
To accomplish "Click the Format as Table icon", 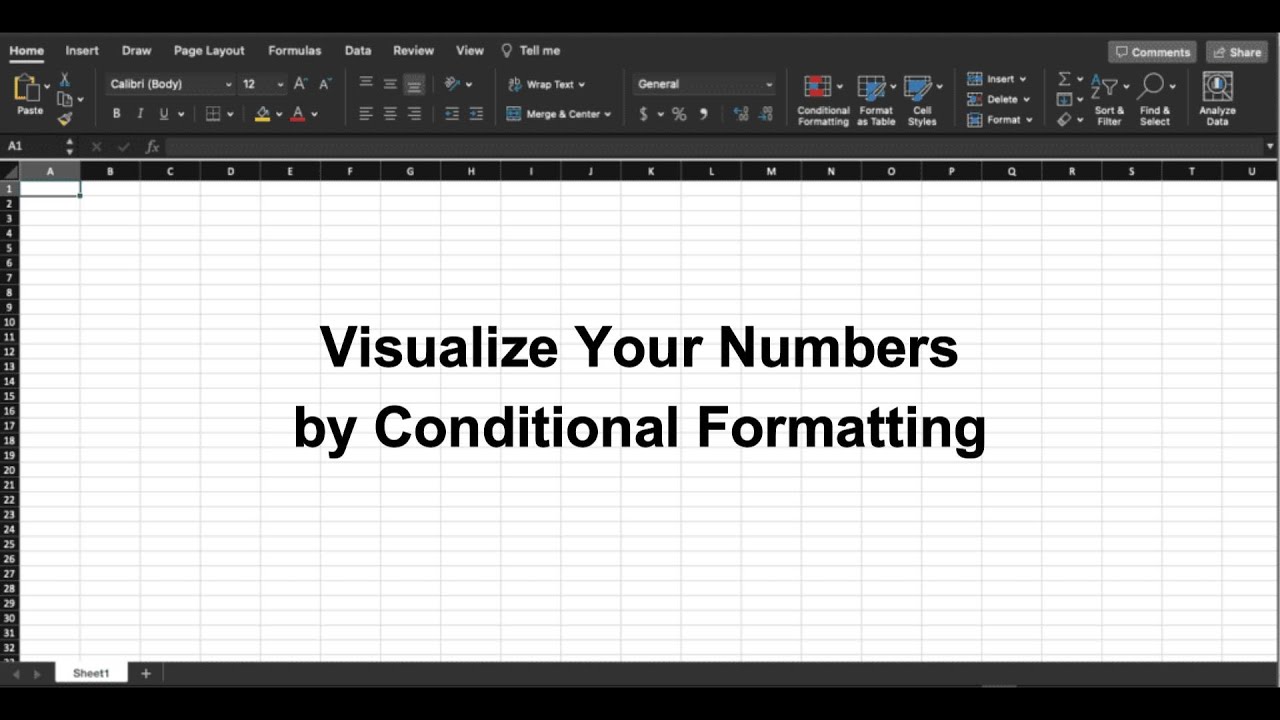I will 871,87.
